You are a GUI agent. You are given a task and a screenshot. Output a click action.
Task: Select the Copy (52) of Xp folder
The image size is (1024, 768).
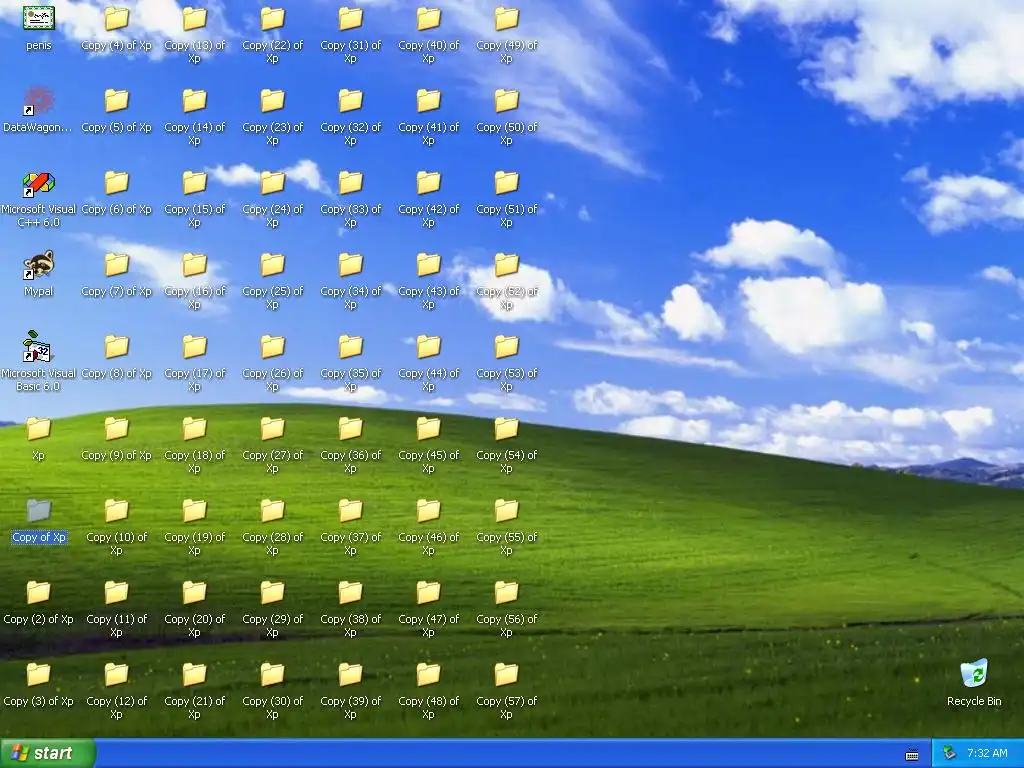[x=506, y=265]
